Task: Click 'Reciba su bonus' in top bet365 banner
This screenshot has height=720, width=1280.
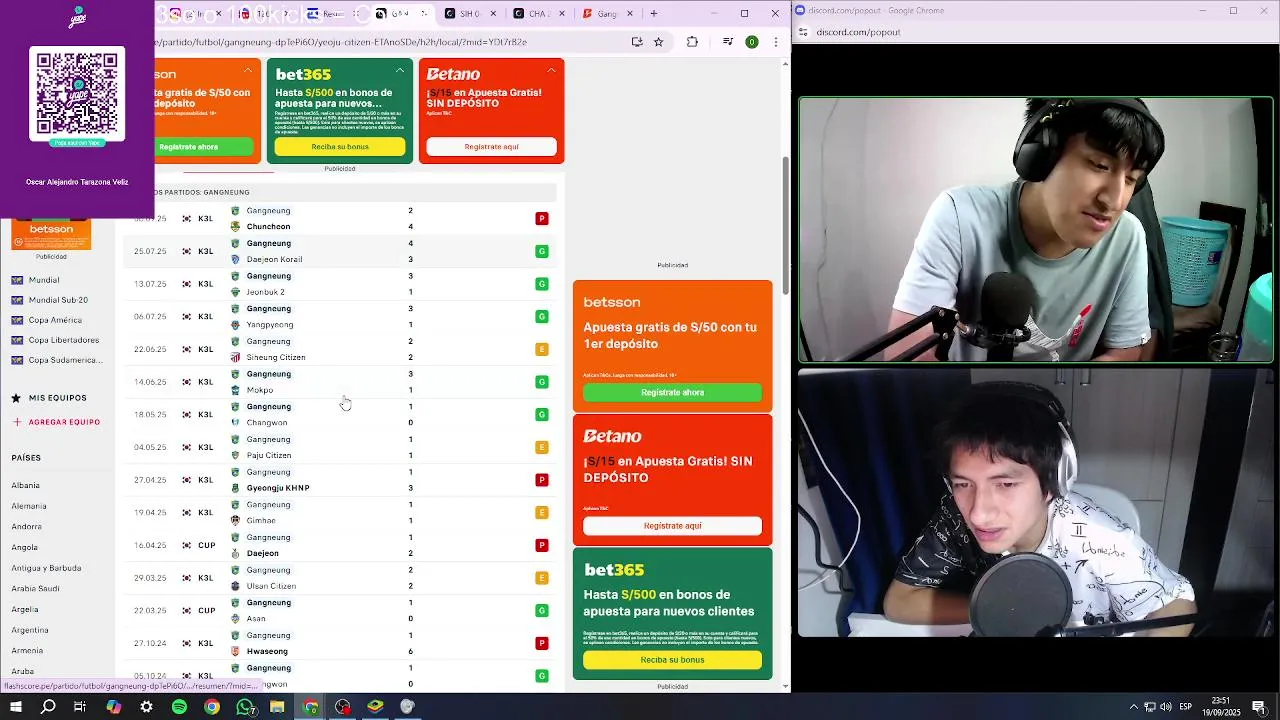Action: coord(340,147)
